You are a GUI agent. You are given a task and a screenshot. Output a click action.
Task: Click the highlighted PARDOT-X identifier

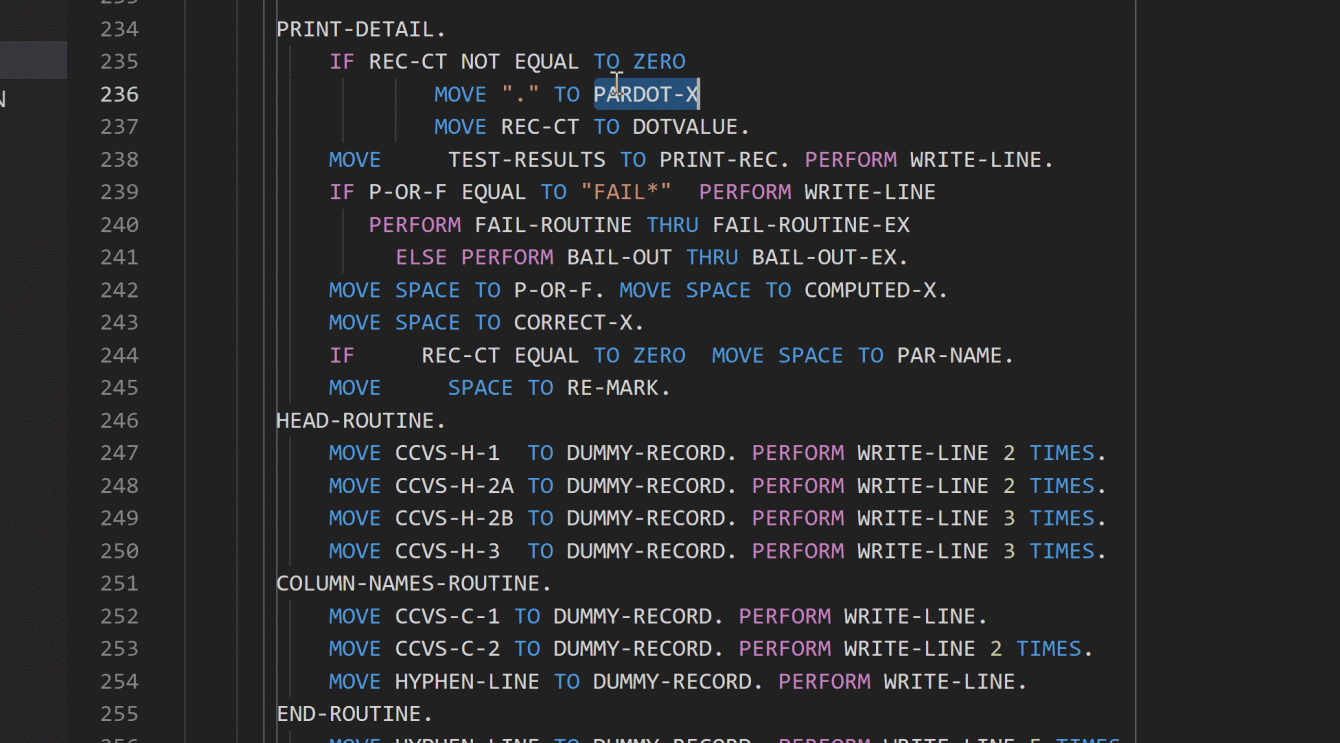click(646, 94)
